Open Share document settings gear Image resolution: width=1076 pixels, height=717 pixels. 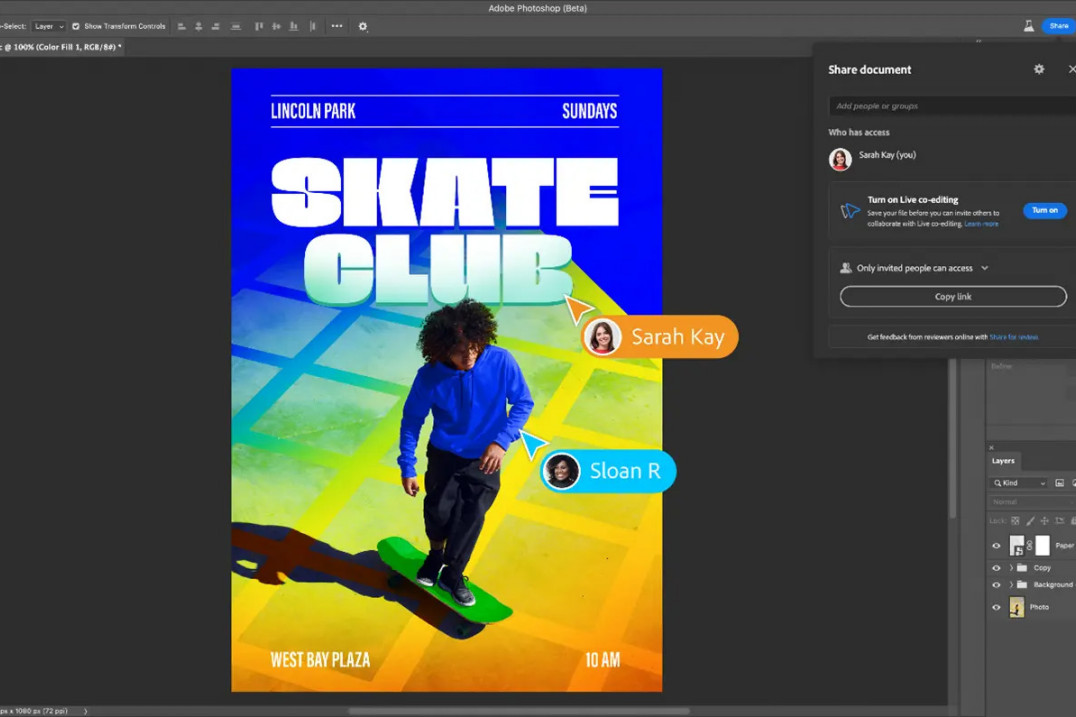coord(1039,69)
